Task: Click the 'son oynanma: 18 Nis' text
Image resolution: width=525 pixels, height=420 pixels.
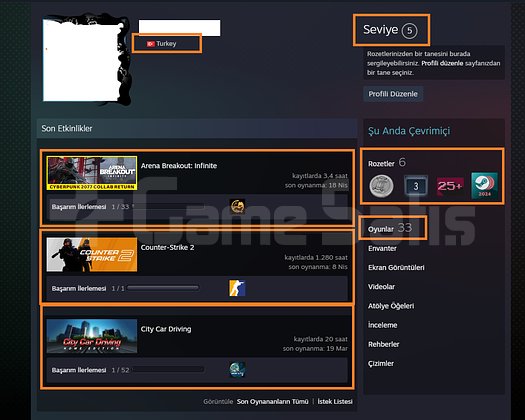Action: 316,185
